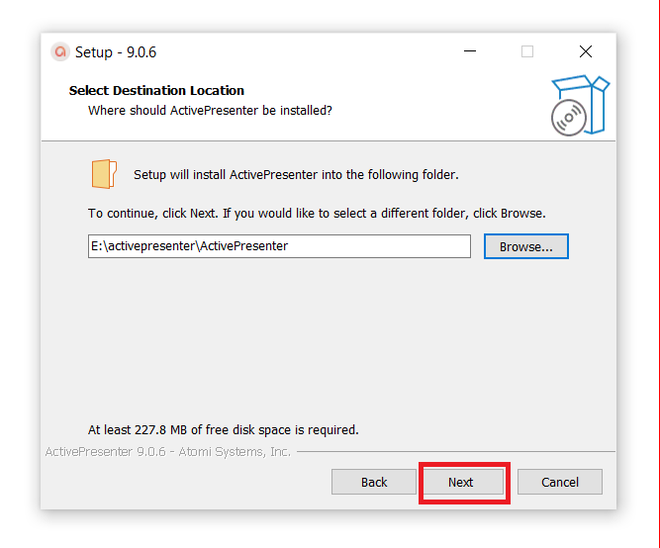Go Back to the previous setup step
Viewport: 660px width, 548px height.
[x=374, y=482]
